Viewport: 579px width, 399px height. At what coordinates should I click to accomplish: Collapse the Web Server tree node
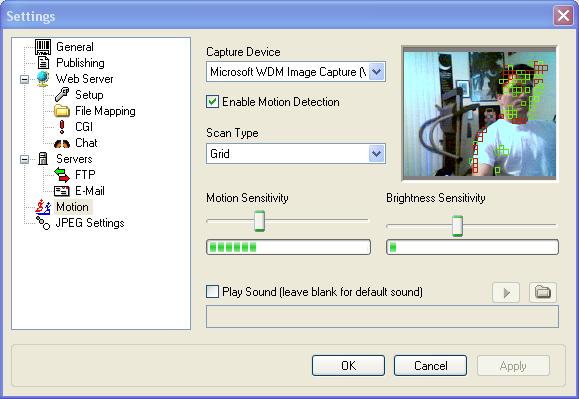coord(24,79)
